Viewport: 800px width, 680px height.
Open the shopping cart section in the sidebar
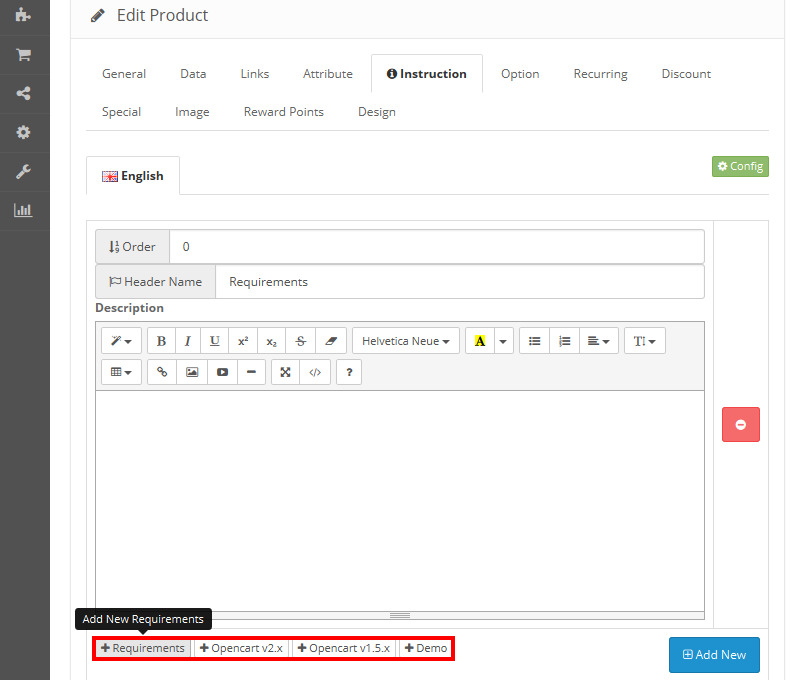(23, 55)
